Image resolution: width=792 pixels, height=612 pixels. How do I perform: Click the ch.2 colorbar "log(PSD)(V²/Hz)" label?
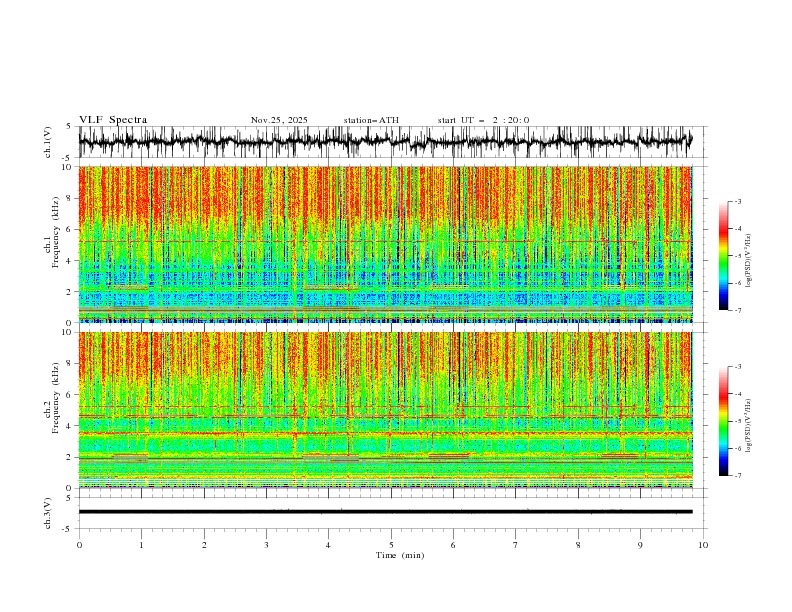click(x=748, y=425)
